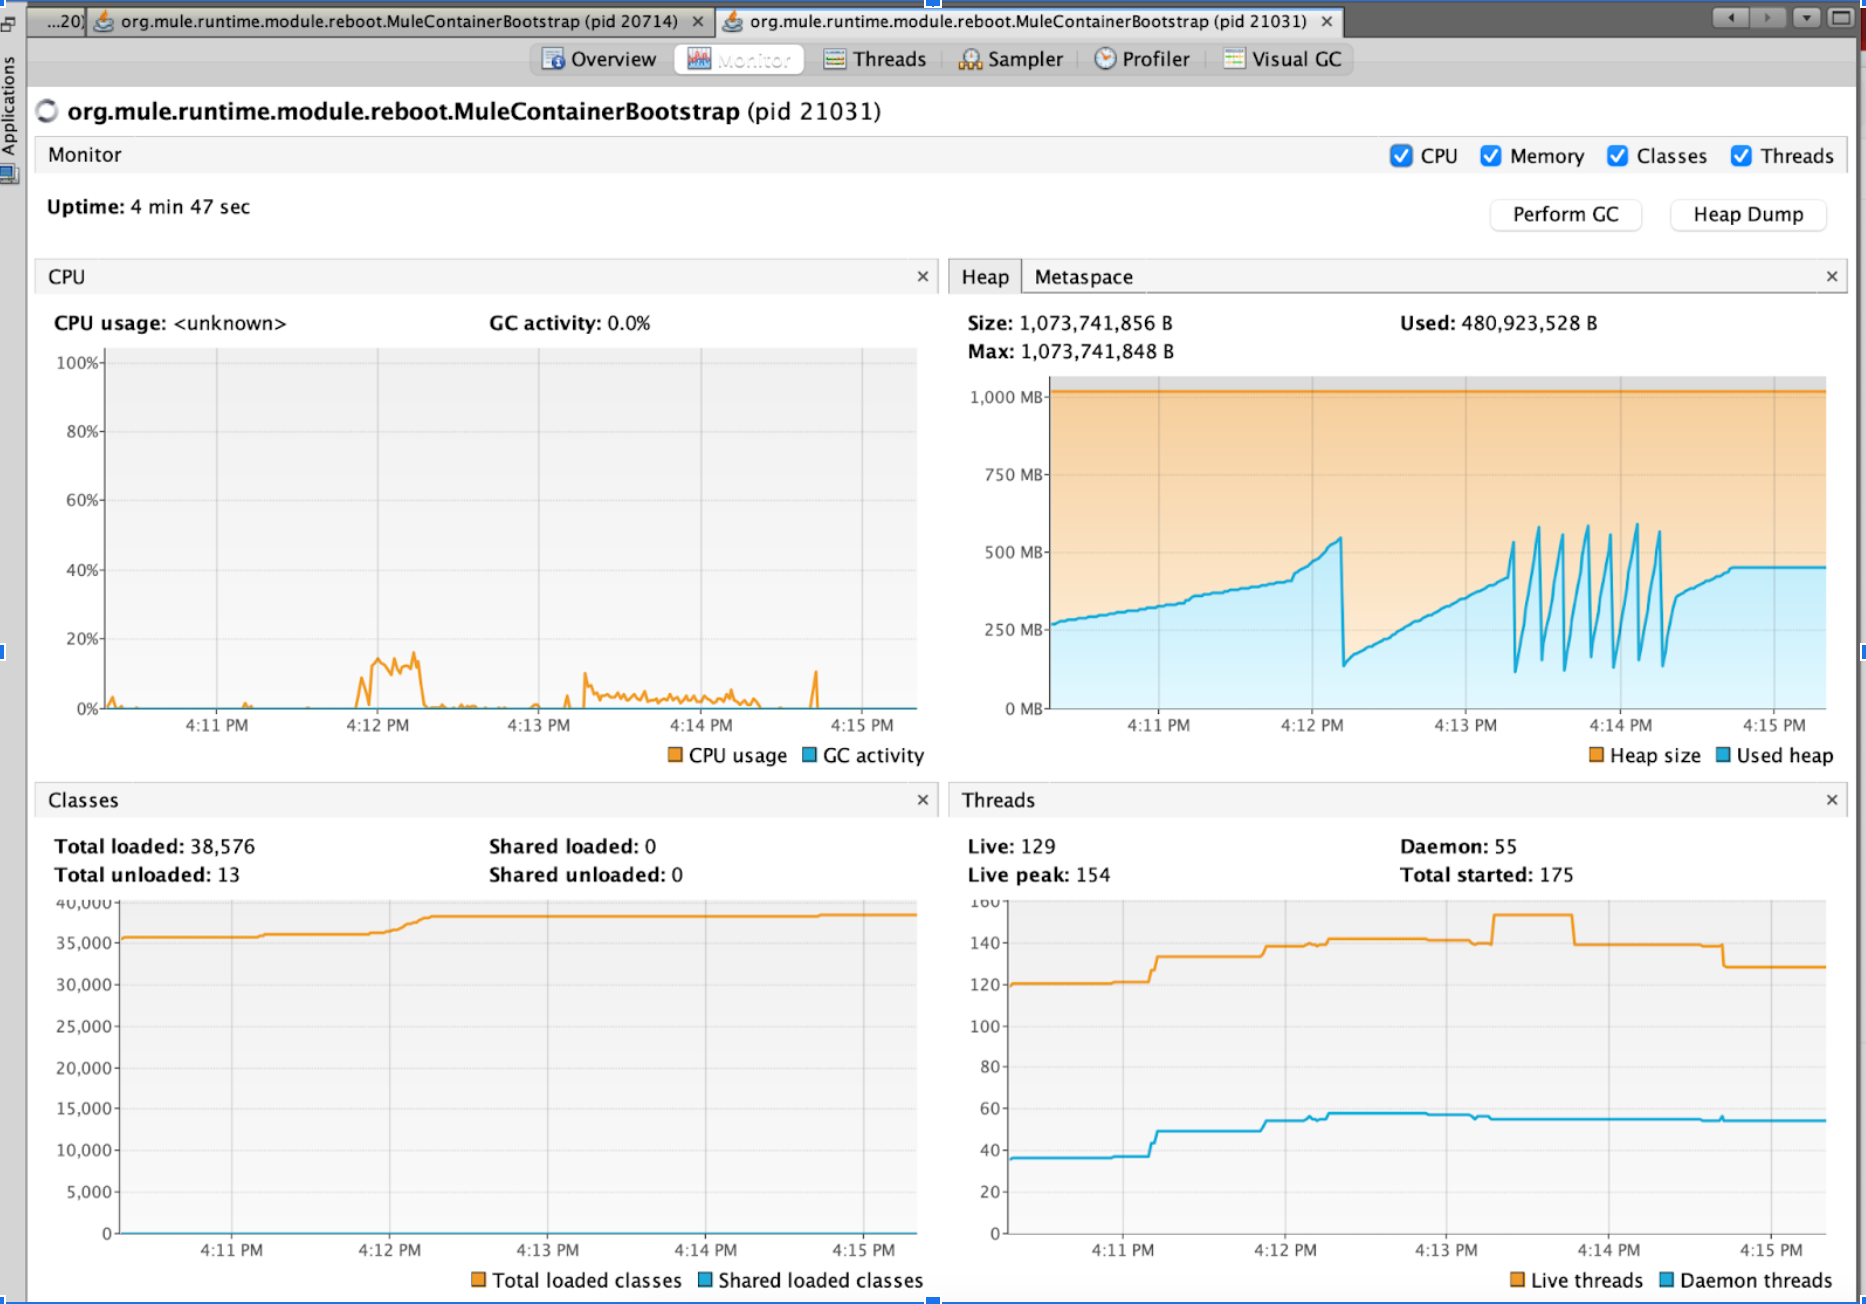This screenshot has height=1304, width=1866.
Task: Close the pid 20714 document tab
Action: pyautogui.click(x=698, y=21)
